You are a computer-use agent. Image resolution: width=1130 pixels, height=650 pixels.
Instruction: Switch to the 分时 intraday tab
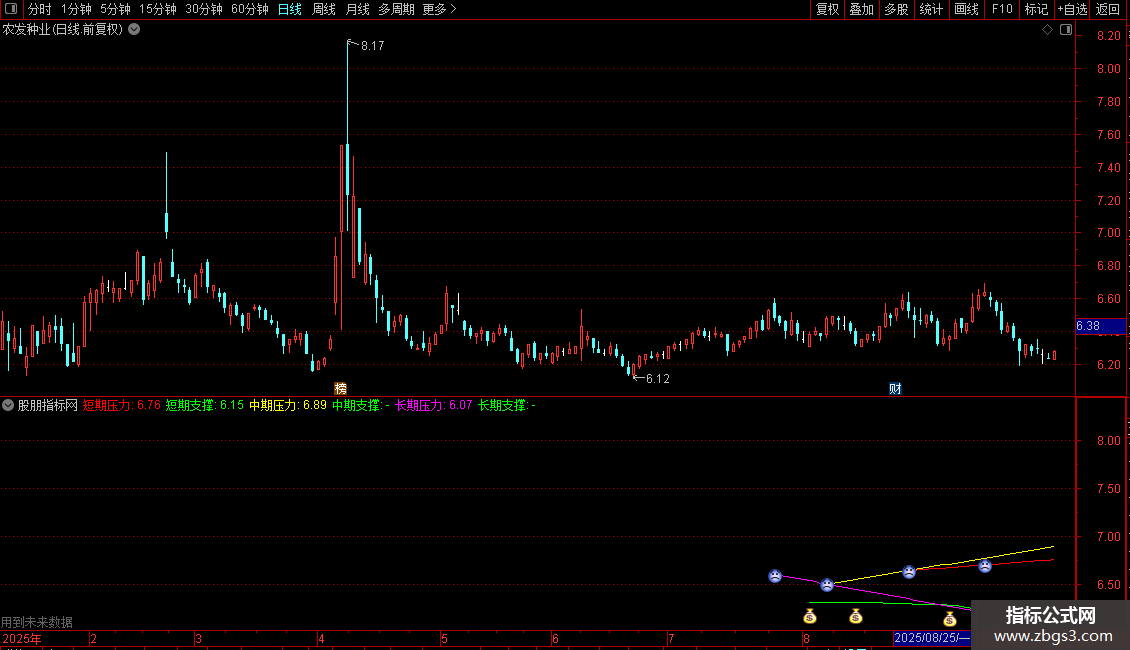(40, 9)
